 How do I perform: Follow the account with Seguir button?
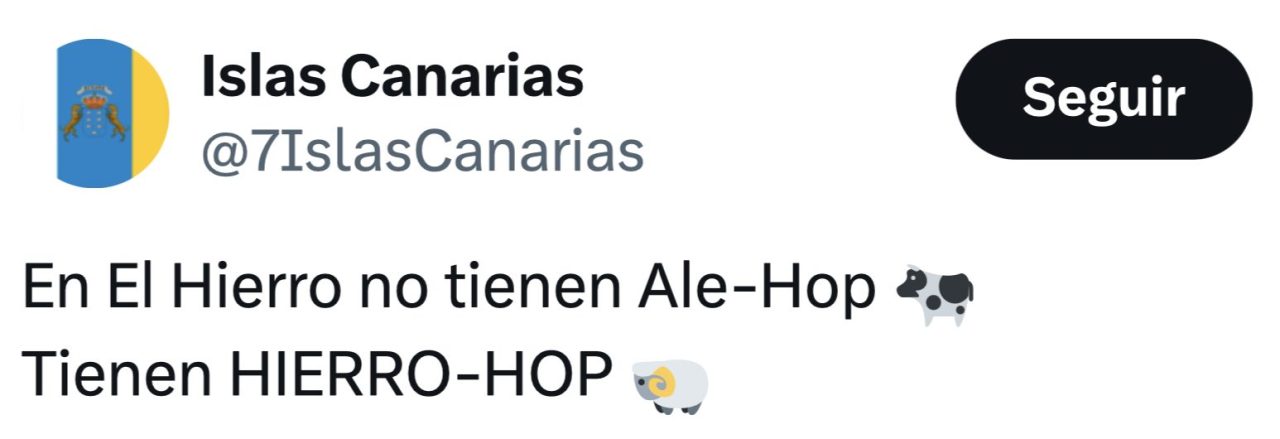(1104, 99)
